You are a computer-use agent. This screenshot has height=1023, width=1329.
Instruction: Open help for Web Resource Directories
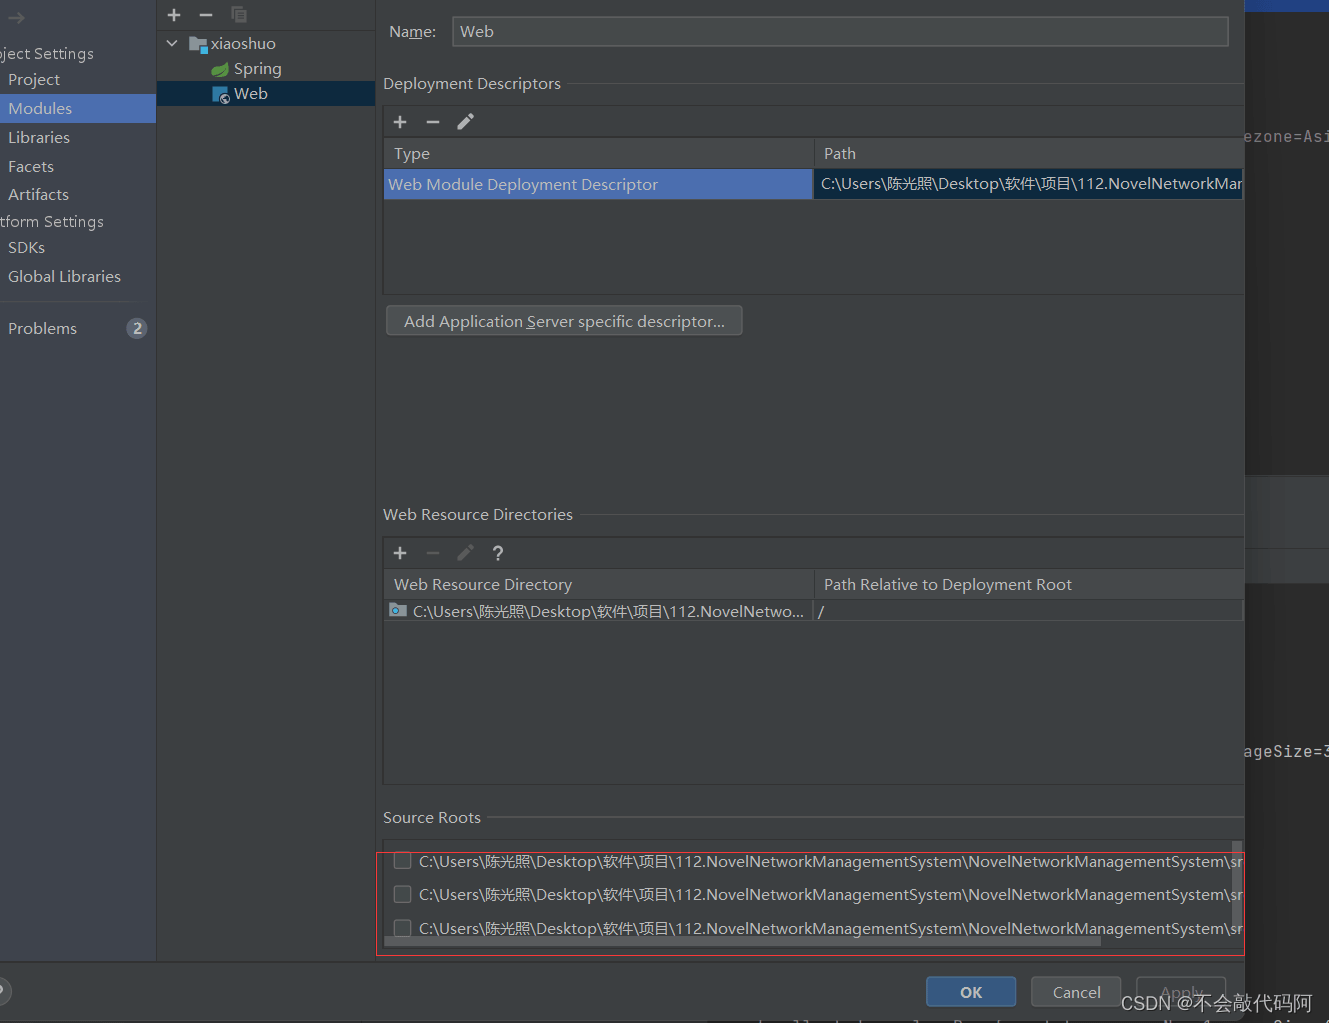(x=498, y=553)
